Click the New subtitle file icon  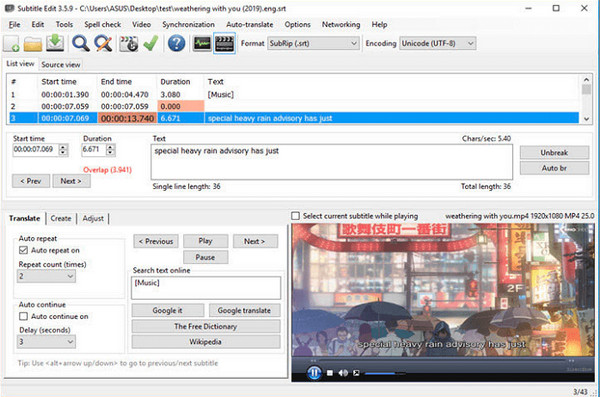pos(11,44)
